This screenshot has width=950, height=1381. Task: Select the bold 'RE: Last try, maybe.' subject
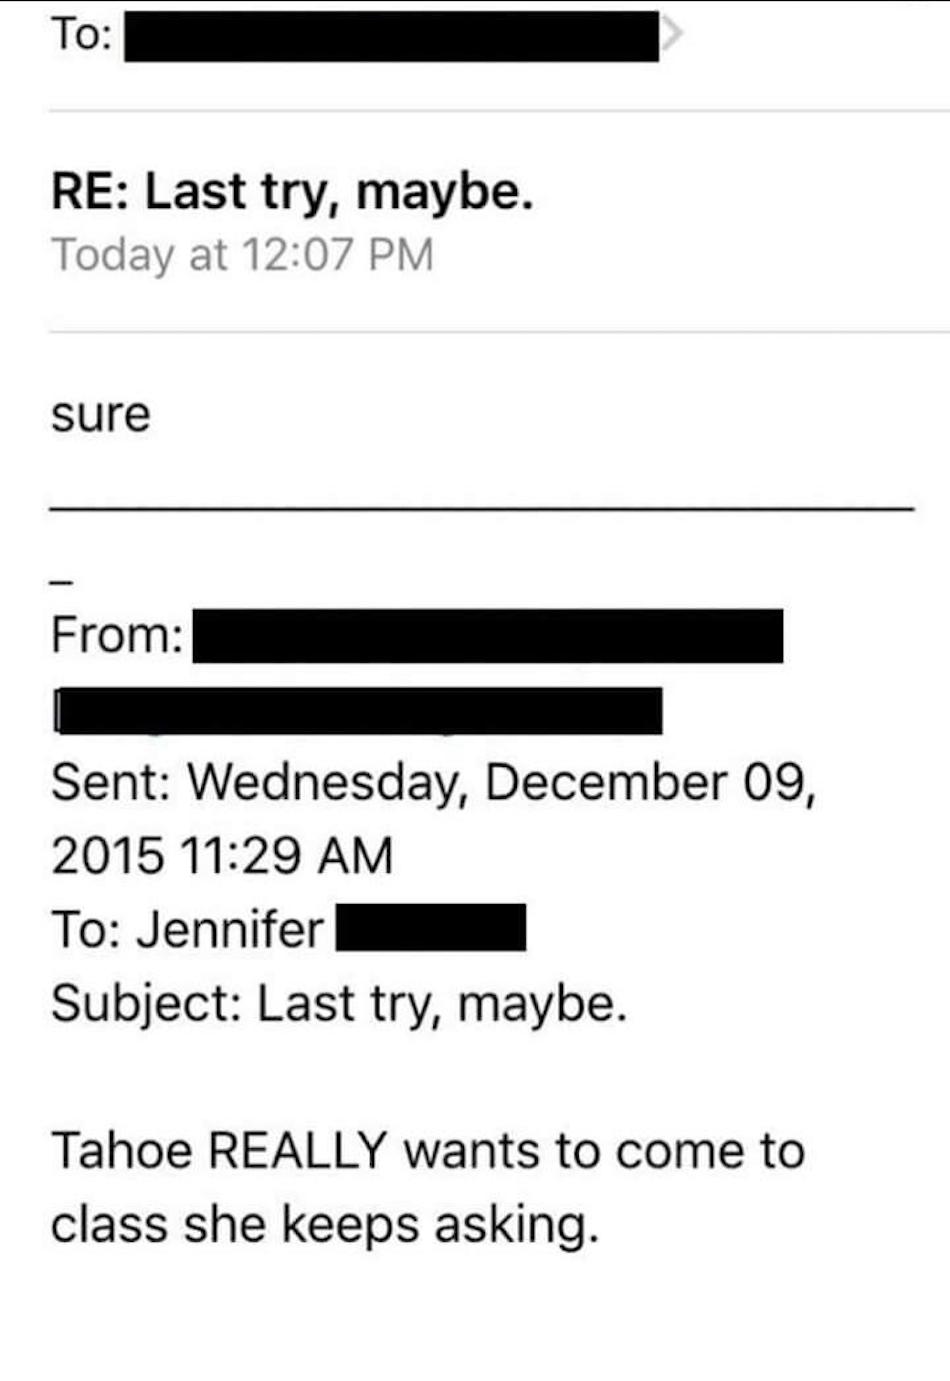(x=292, y=191)
